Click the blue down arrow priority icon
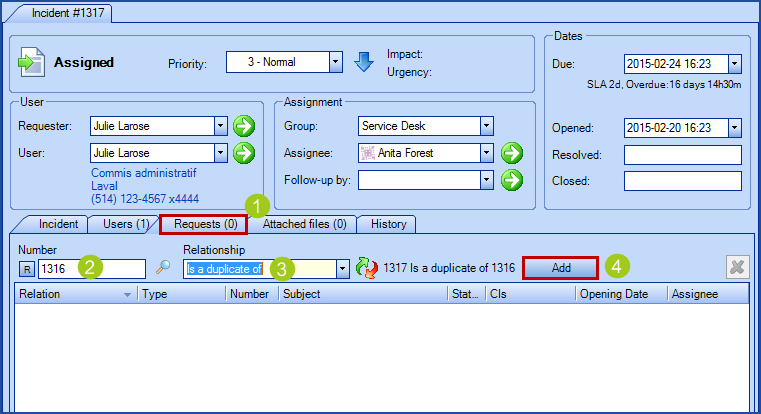The width and height of the screenshot is (761, 414). pos(364,62)
